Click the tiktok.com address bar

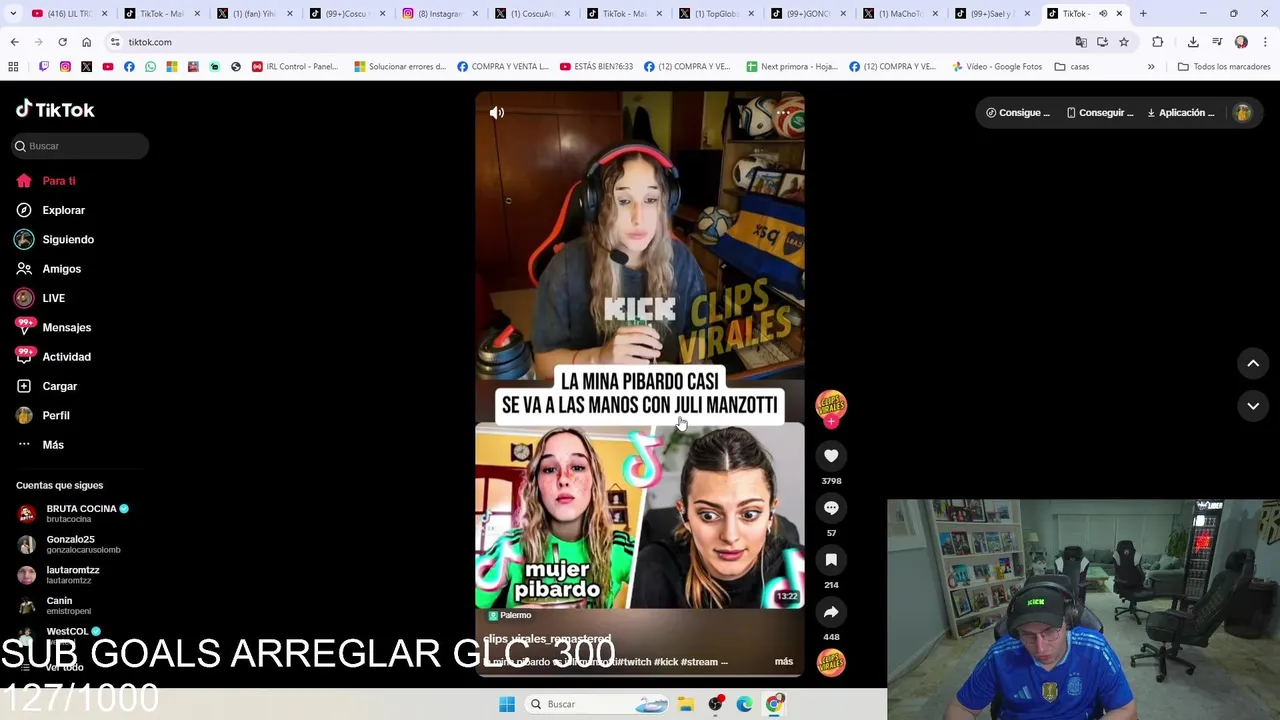pos(590,42)
